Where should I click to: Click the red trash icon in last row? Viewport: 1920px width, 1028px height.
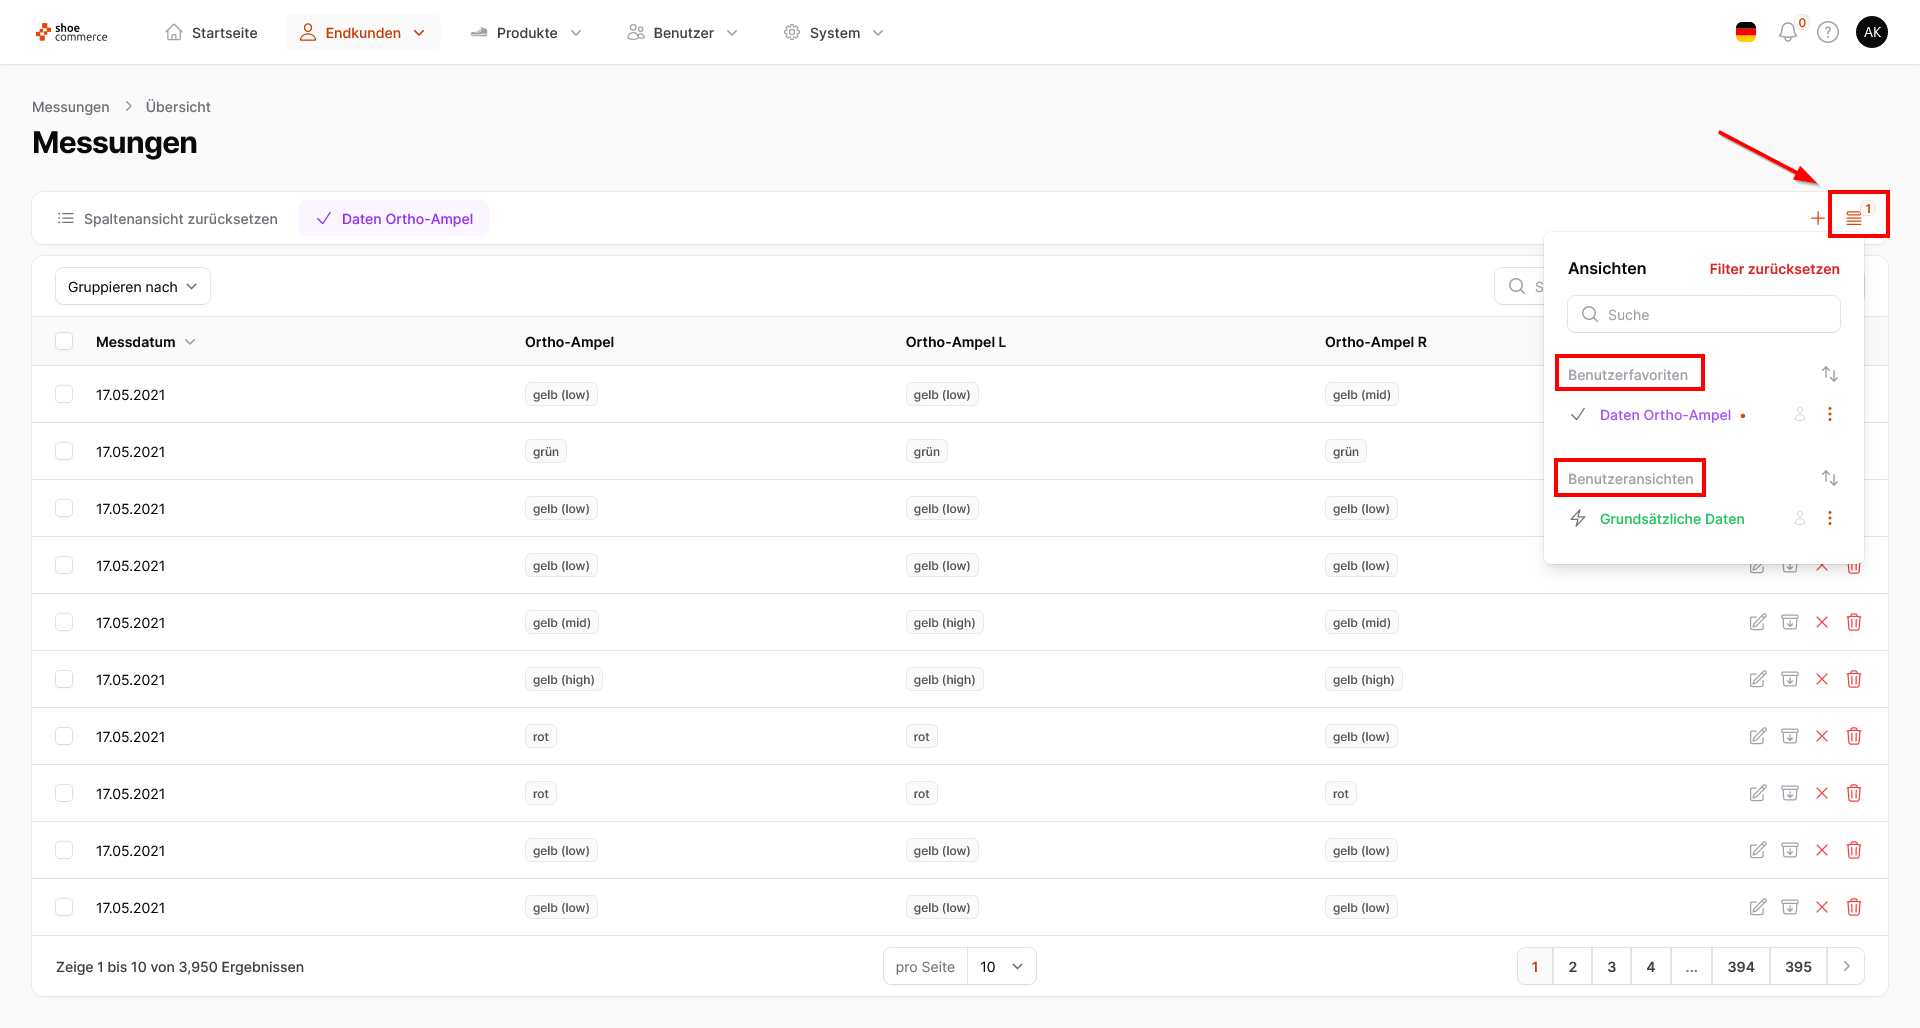pyautogui.click(x=1854, y=907)
